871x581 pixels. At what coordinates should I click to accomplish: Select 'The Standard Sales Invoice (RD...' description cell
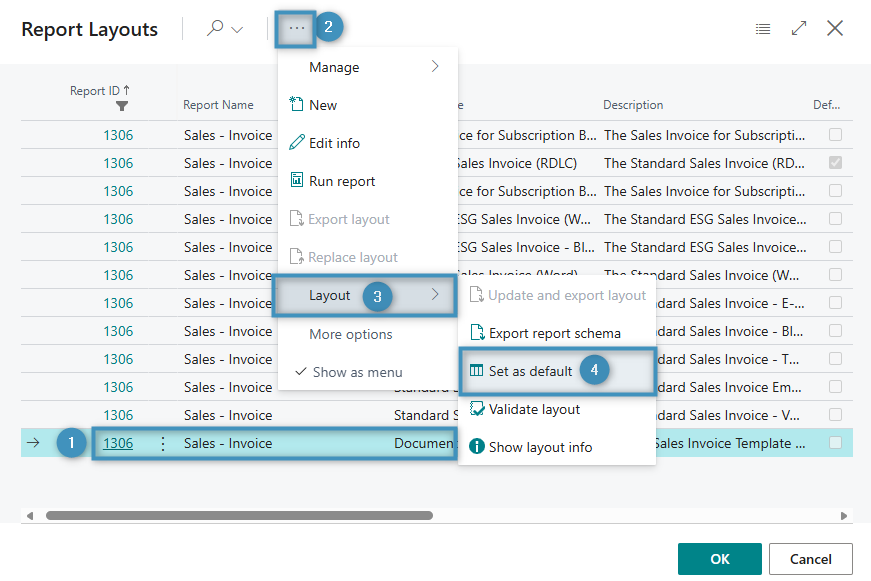(x=704, y=163)
